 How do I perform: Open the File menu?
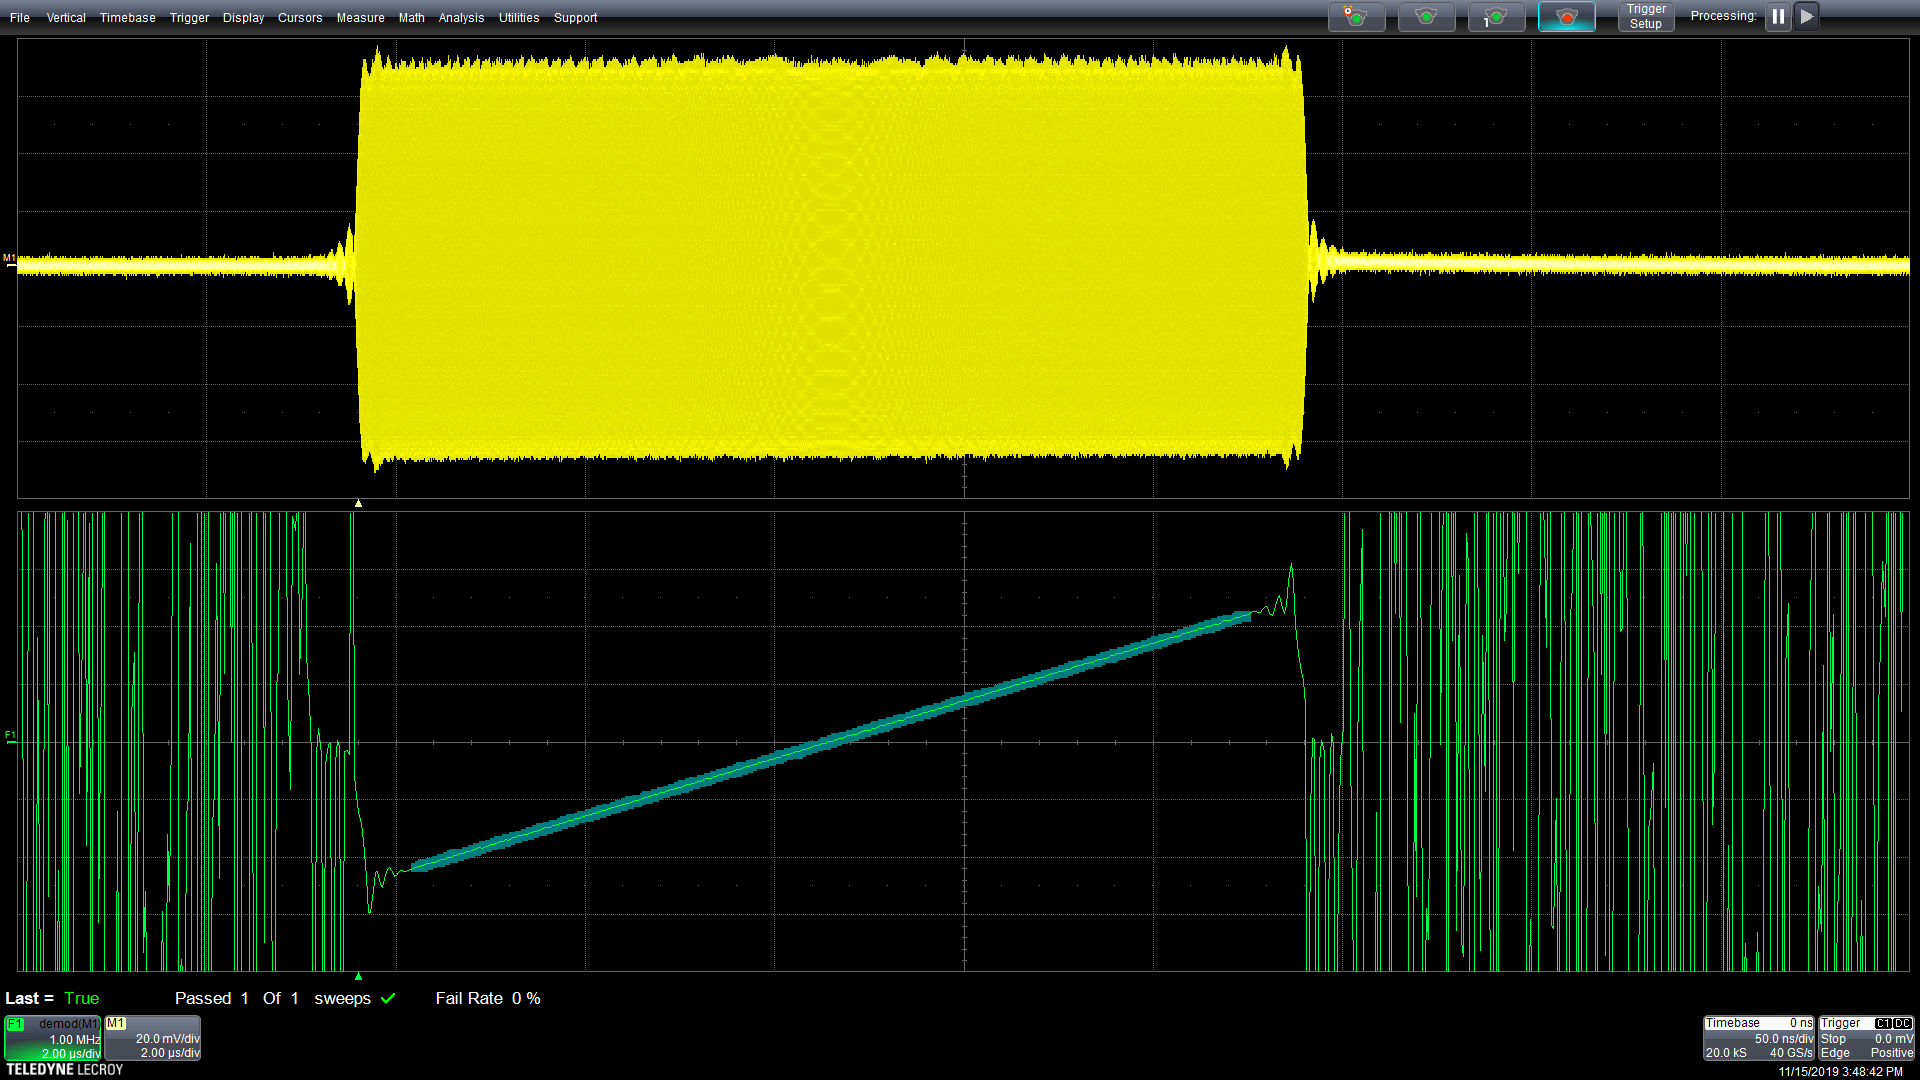[20, 18]
